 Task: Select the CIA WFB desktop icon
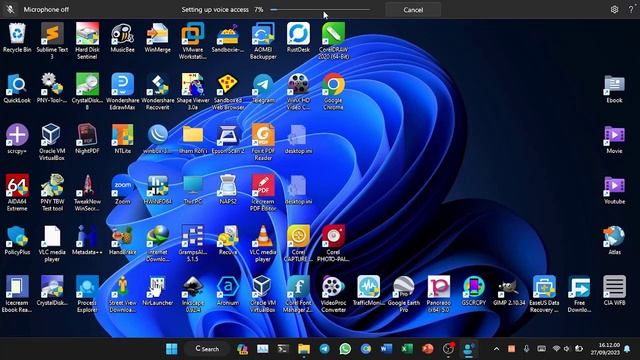[x=614, y=291]
